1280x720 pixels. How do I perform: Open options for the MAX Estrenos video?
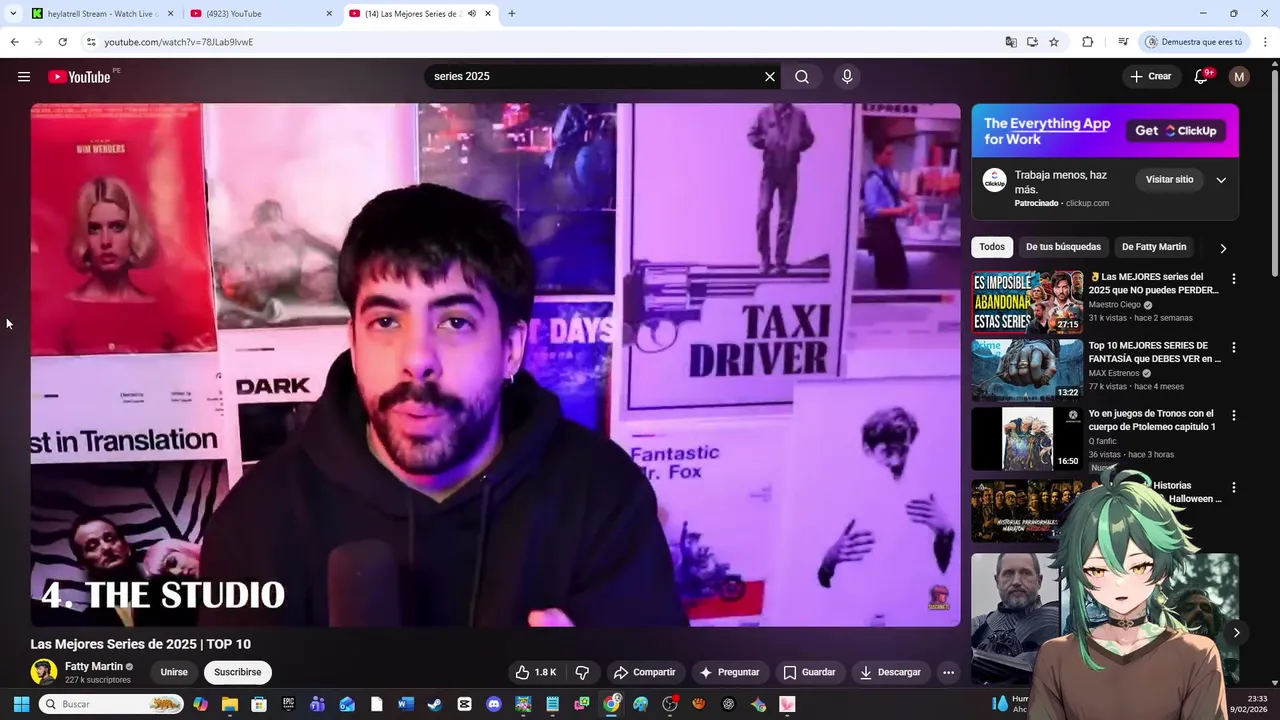click(1233, 347)
